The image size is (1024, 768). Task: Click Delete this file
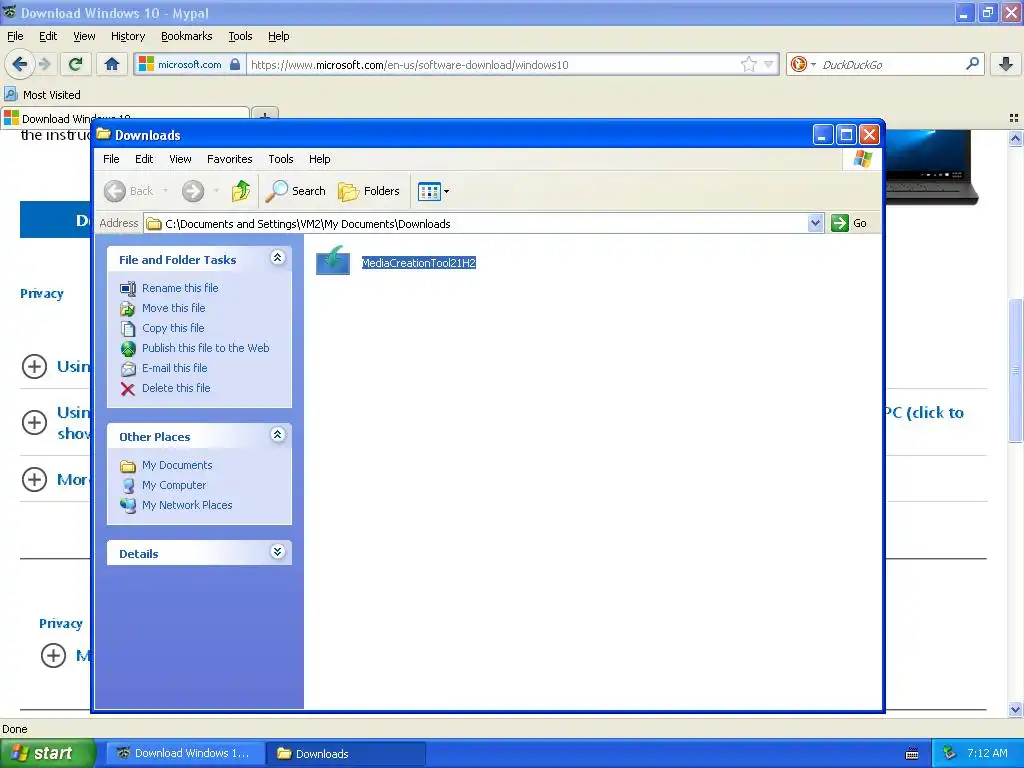click(176, 388)
